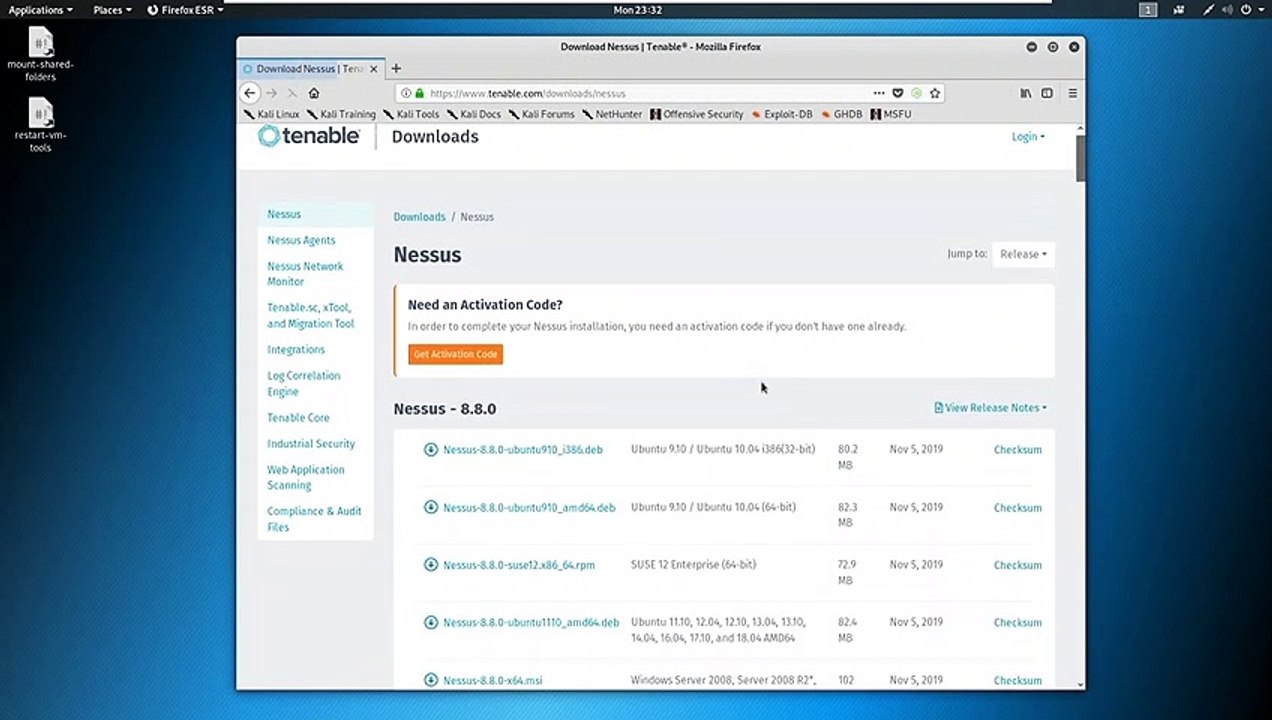The width and height of the screenshot is (1272, 720).
Task: Select Tenable Core in sidebar
Action: (x=298, y=418)
